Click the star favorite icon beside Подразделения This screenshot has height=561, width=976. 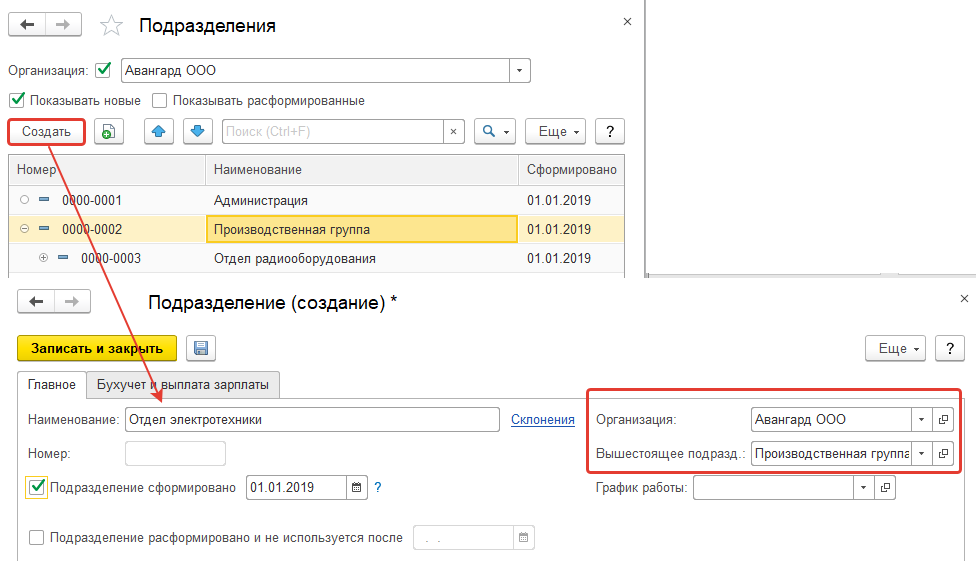113,26
